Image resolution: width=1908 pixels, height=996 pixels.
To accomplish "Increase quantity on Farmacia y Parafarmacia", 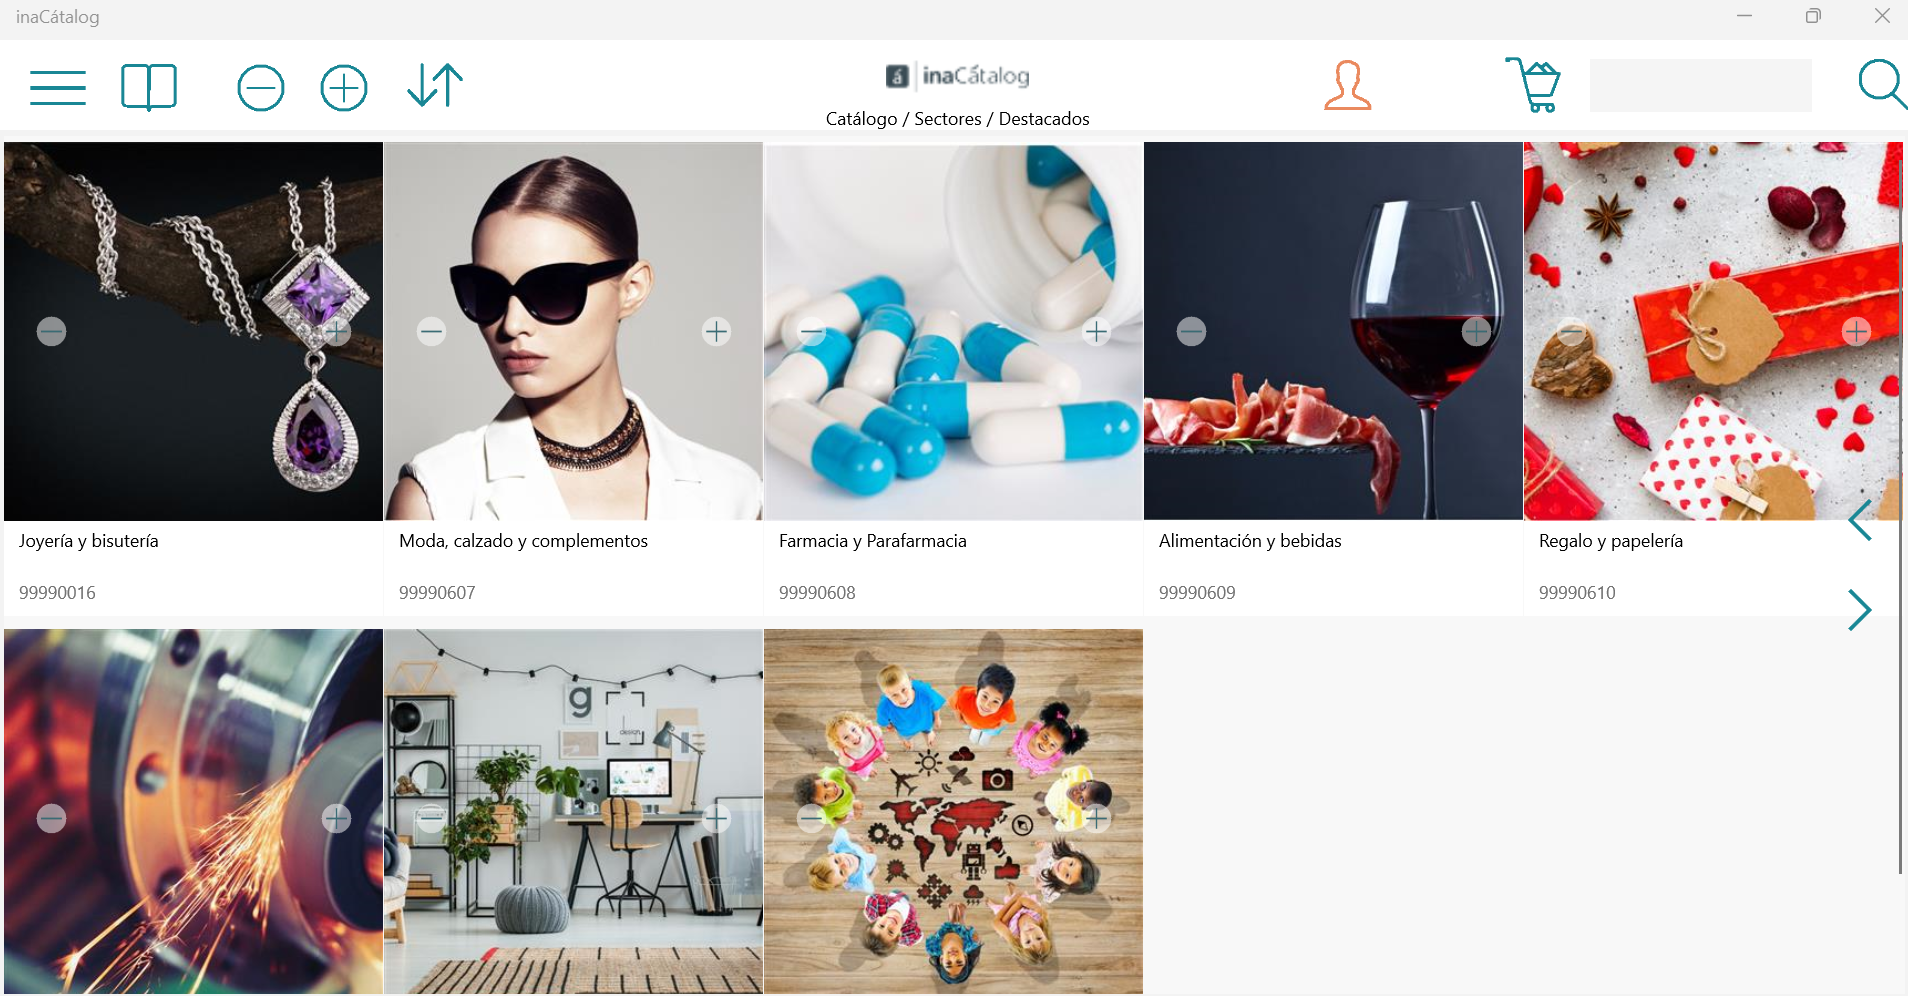I will pyautogui.click(x=1096, y=331).
